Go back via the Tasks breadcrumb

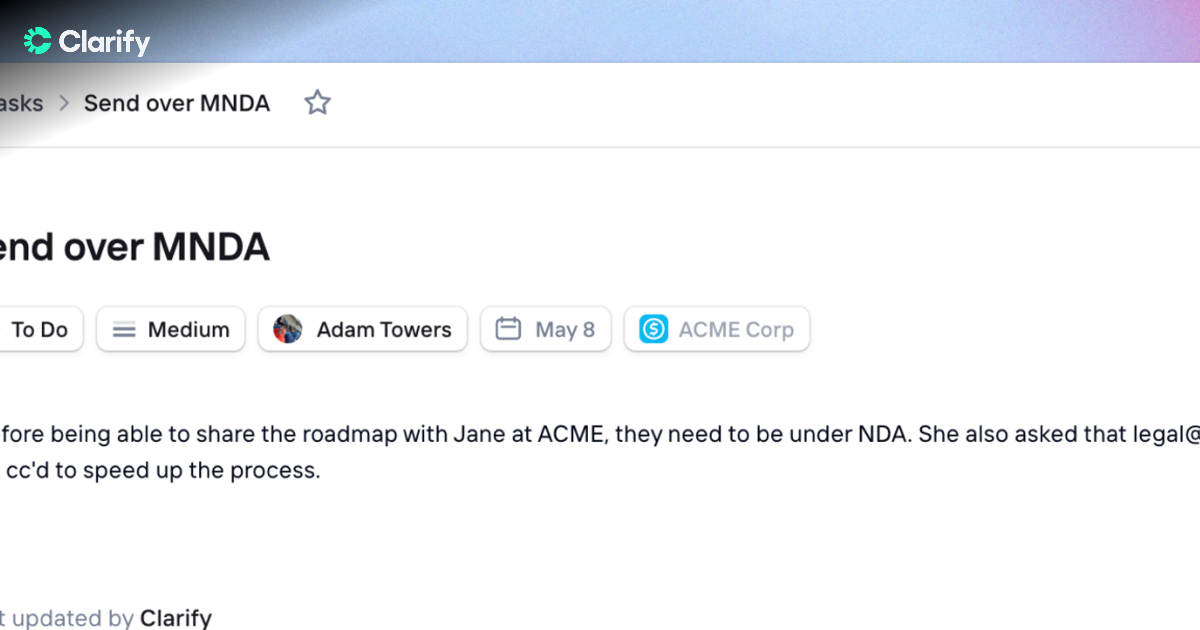click(21, 103)
